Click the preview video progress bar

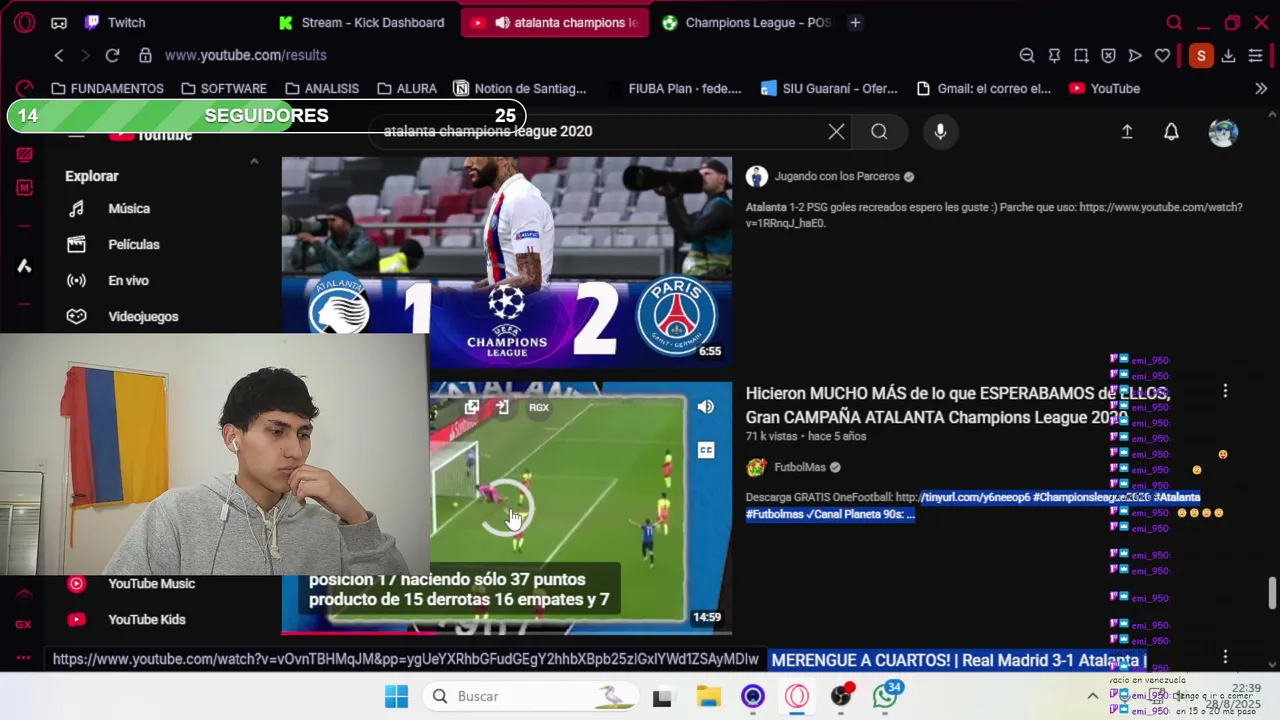coord(507,632)
